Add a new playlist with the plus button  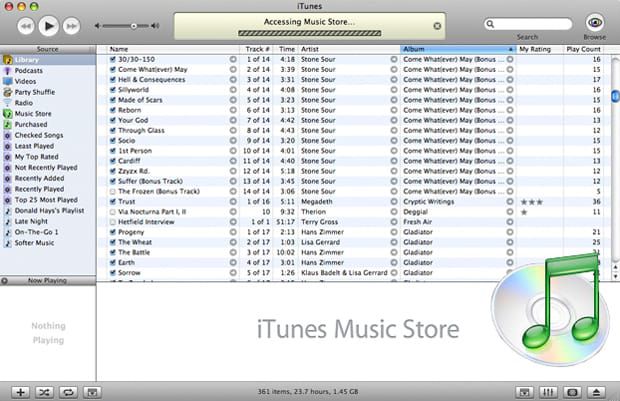coord(21,392)
